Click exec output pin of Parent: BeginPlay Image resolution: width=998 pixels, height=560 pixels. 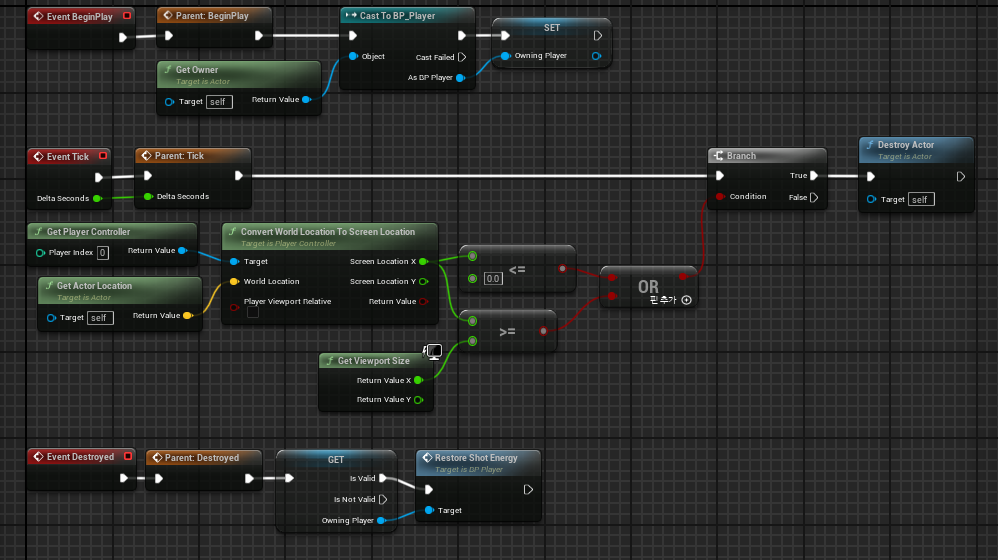[x=258, y=36]
